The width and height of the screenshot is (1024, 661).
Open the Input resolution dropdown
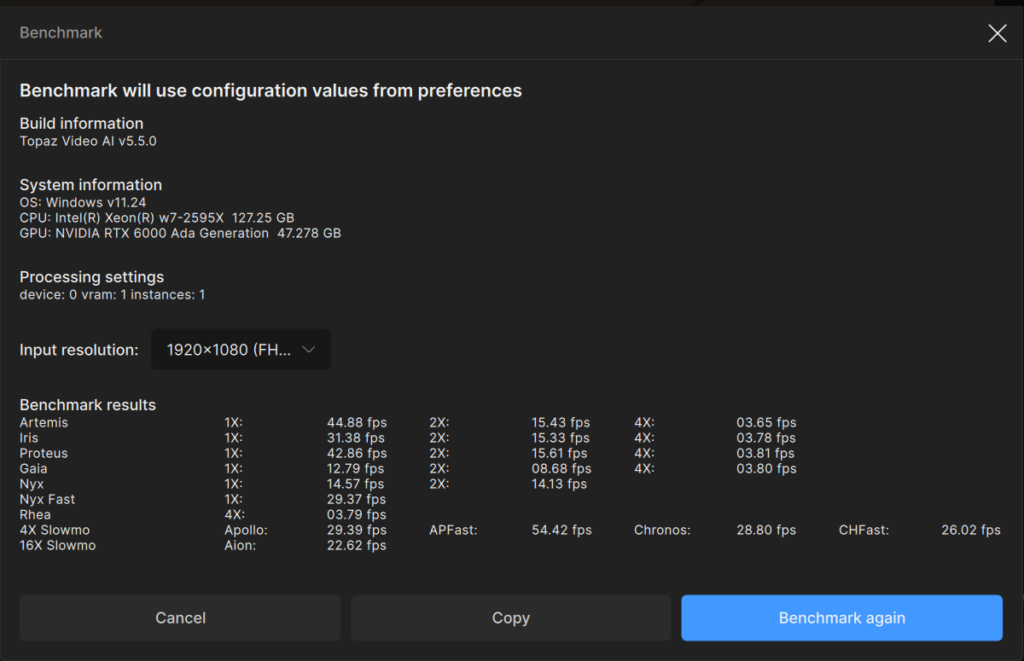(241, 349)
